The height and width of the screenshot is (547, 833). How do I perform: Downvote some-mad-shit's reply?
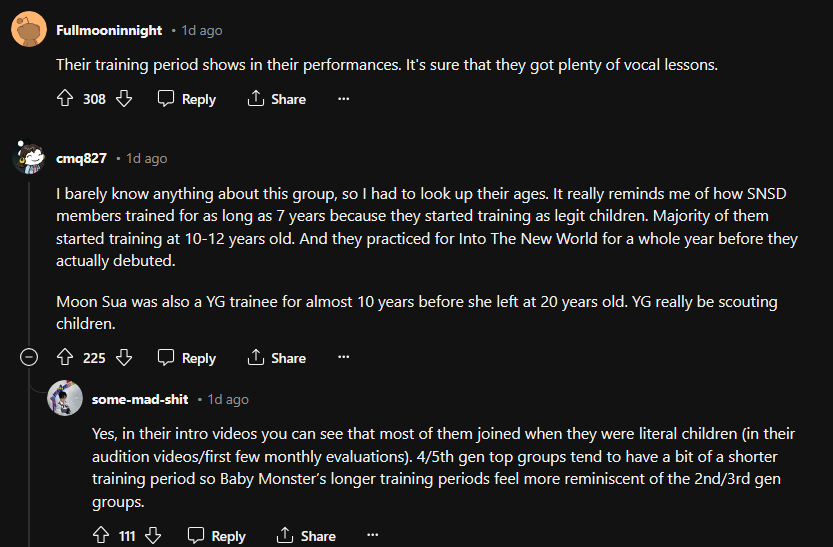click(x=153, y=536)
